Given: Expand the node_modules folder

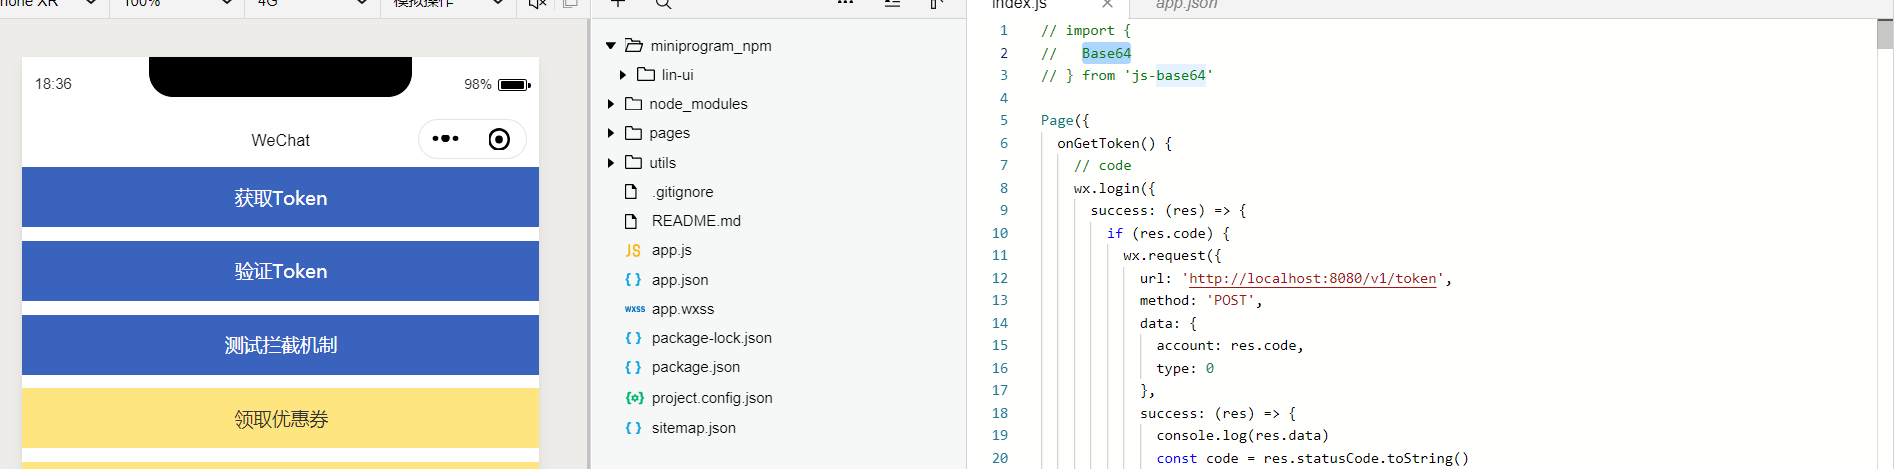Looking at the screenshot, I should click(x=610, y=104).
